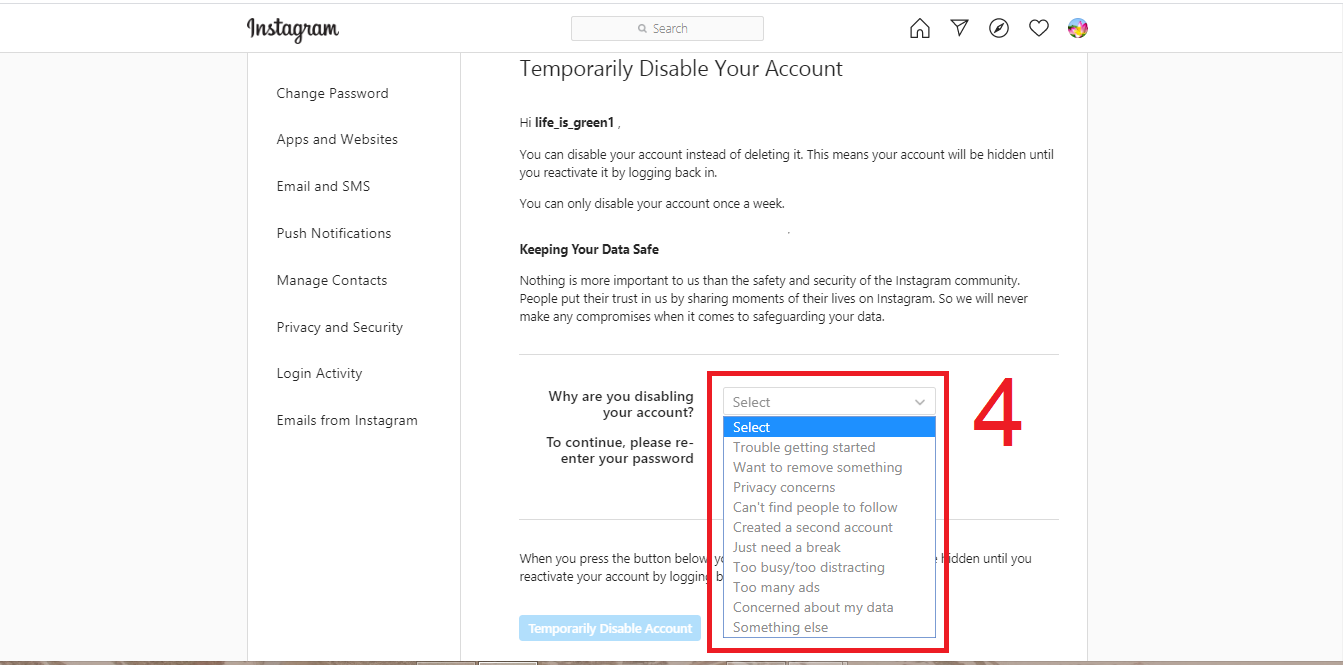Go to Privacy and Security section
Screen dimensions: 1343x665
click(339, 327)
